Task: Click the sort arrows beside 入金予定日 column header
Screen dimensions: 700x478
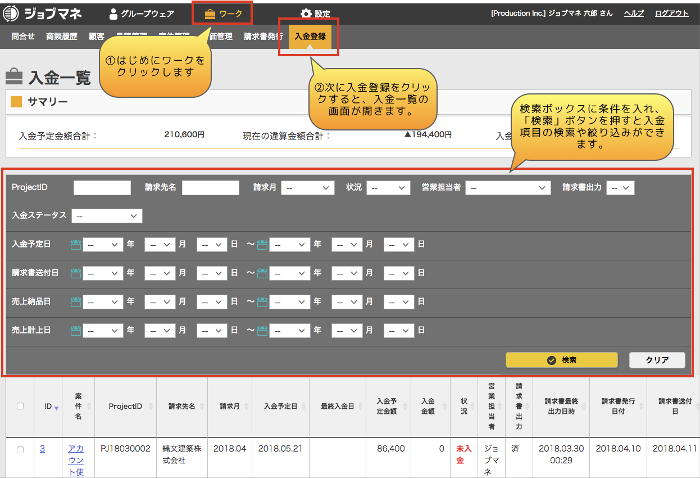Action: pyautogui.click(x=304, y=406)
